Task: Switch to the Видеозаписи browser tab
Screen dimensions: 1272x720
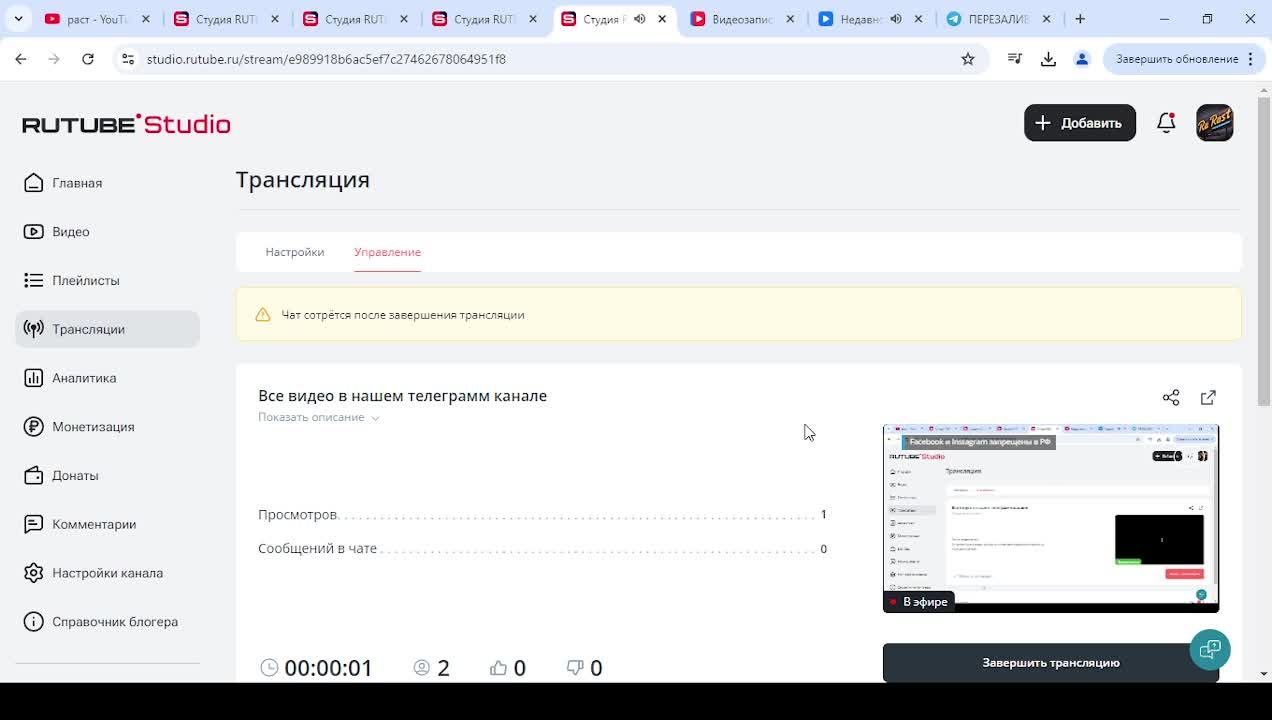Action: tap(744, 19)
